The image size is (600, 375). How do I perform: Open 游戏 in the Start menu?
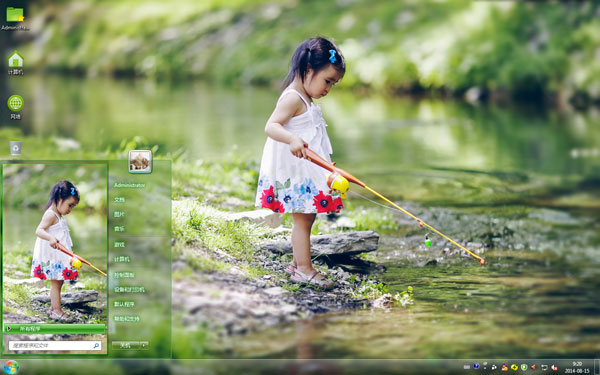coord(119,244)
